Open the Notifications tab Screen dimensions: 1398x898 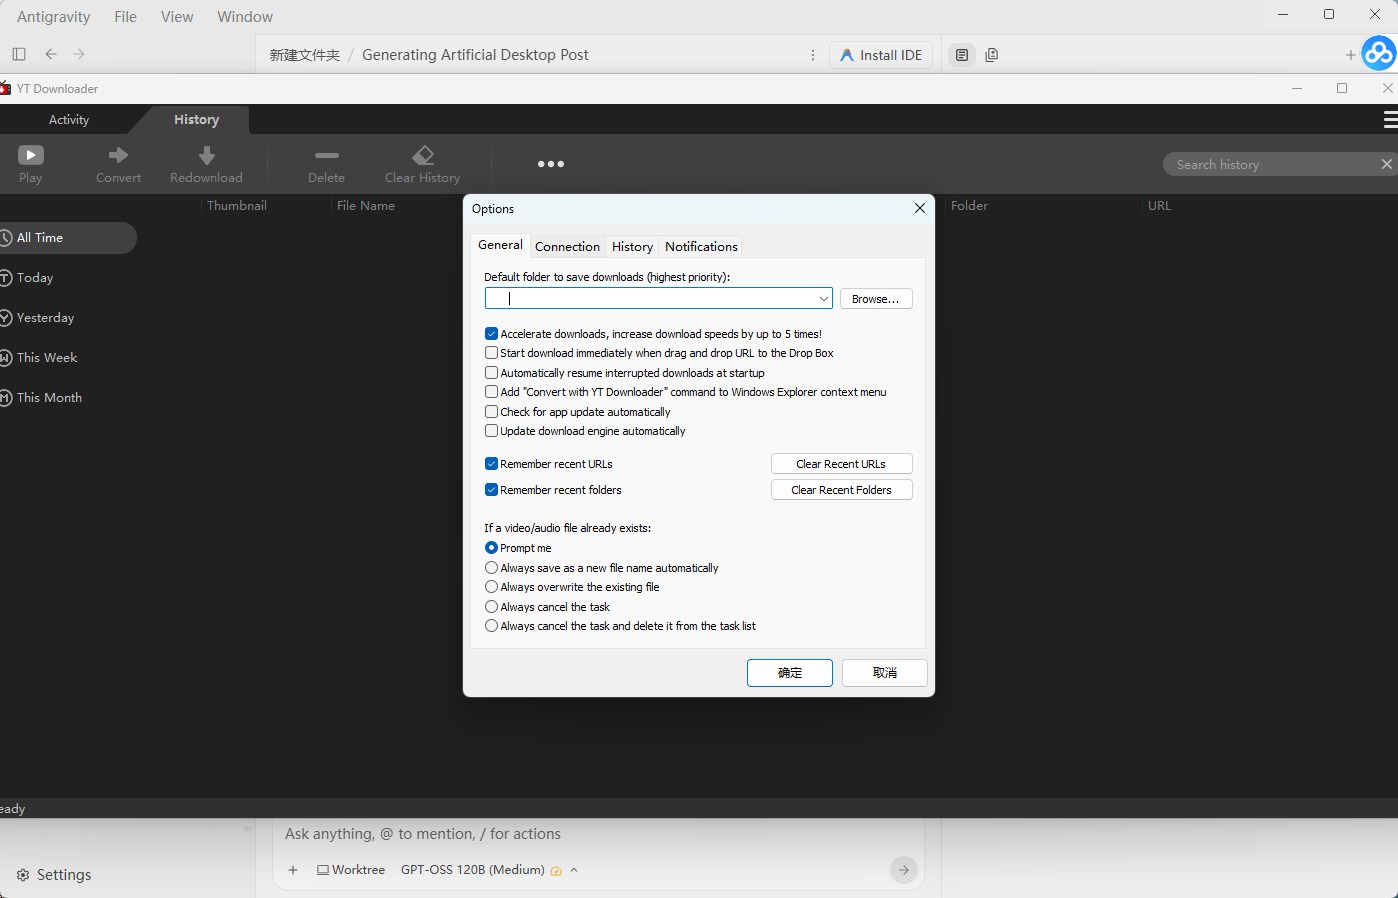[x=701, y=247]
